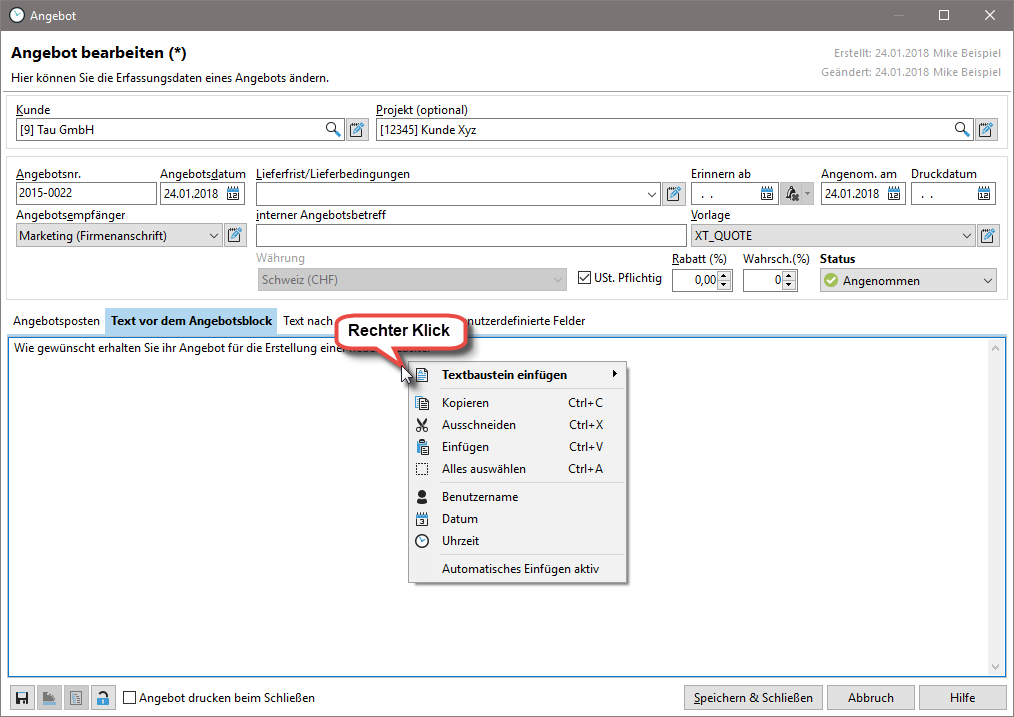Open the Angebotsempfänger Marketing dropdown
Image resolution: width=1014 pixels, height=717 pixels.
[213, 236]
